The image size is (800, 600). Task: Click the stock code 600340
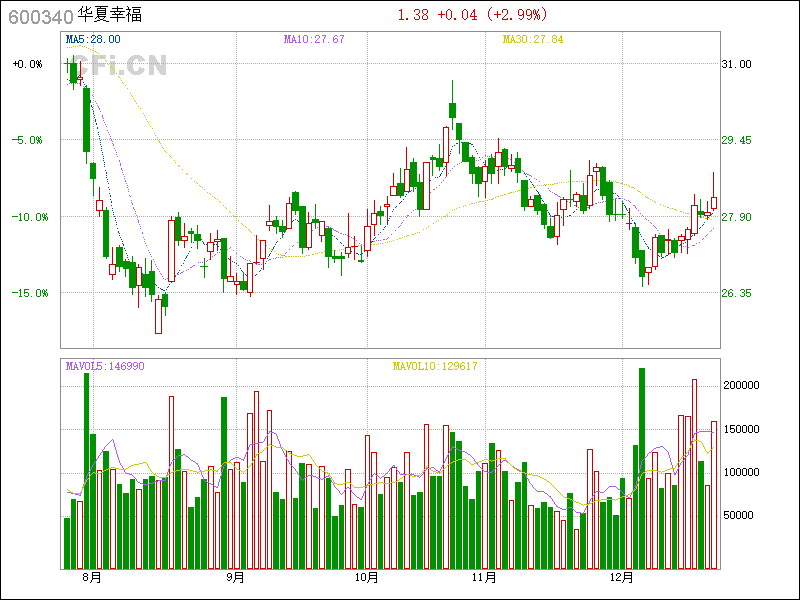41,17
